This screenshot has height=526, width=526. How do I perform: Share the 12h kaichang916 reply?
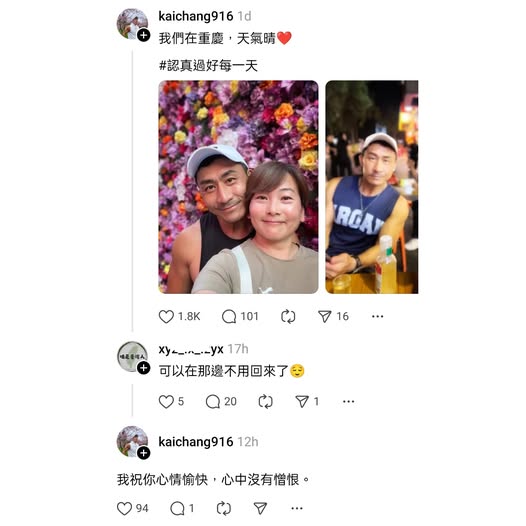point(260,509)
